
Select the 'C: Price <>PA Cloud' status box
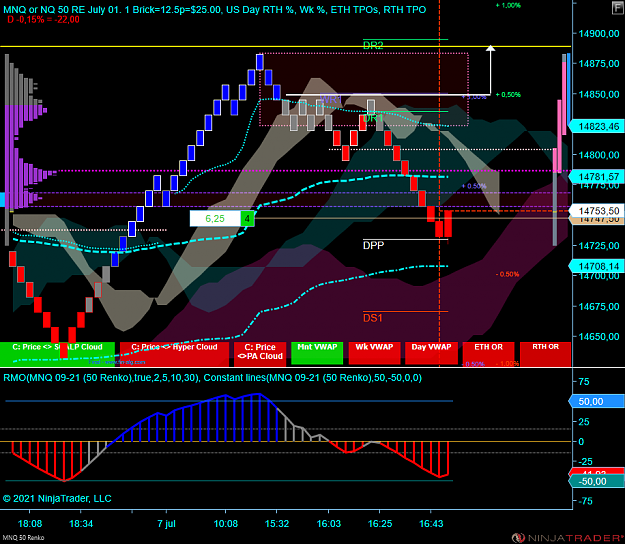click(x=260, y=353)
